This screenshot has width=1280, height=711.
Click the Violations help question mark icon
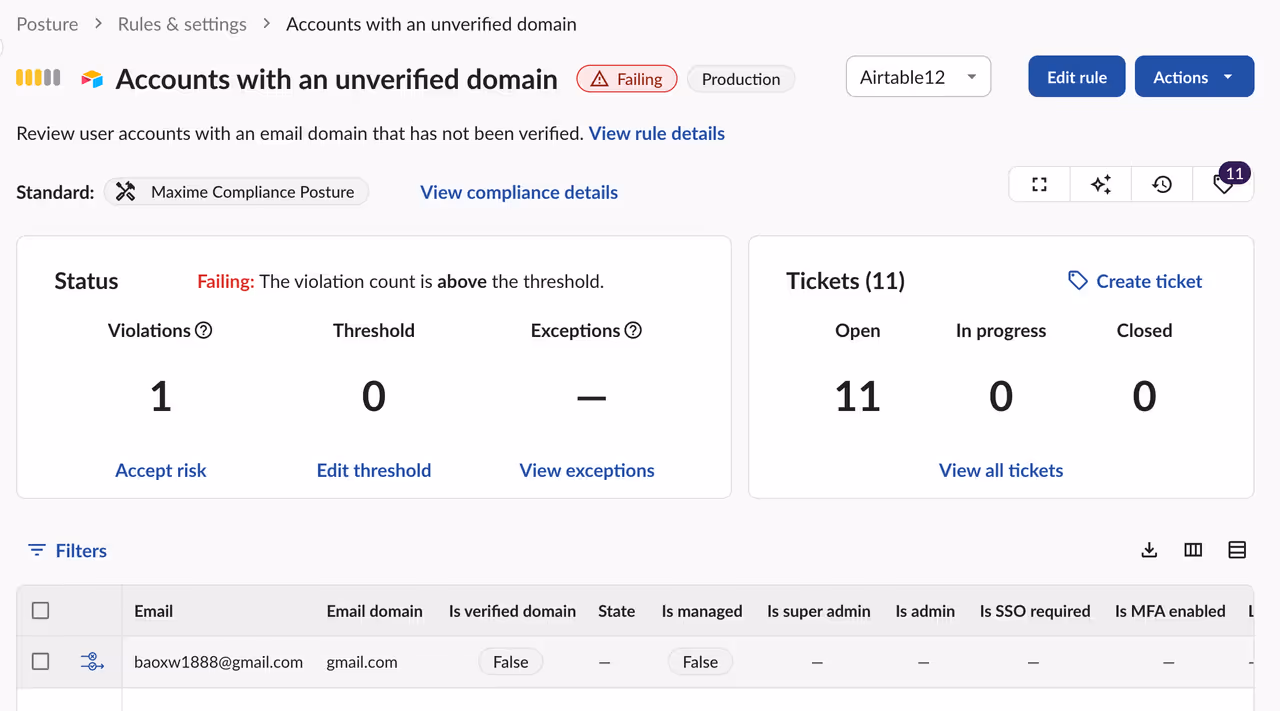click(x=204, y=330)
